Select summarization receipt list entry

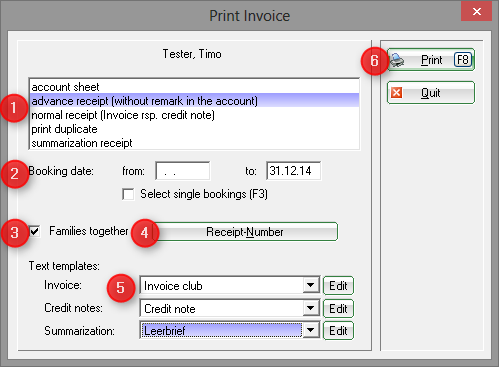pyautogui.click(x=195, y=143)
